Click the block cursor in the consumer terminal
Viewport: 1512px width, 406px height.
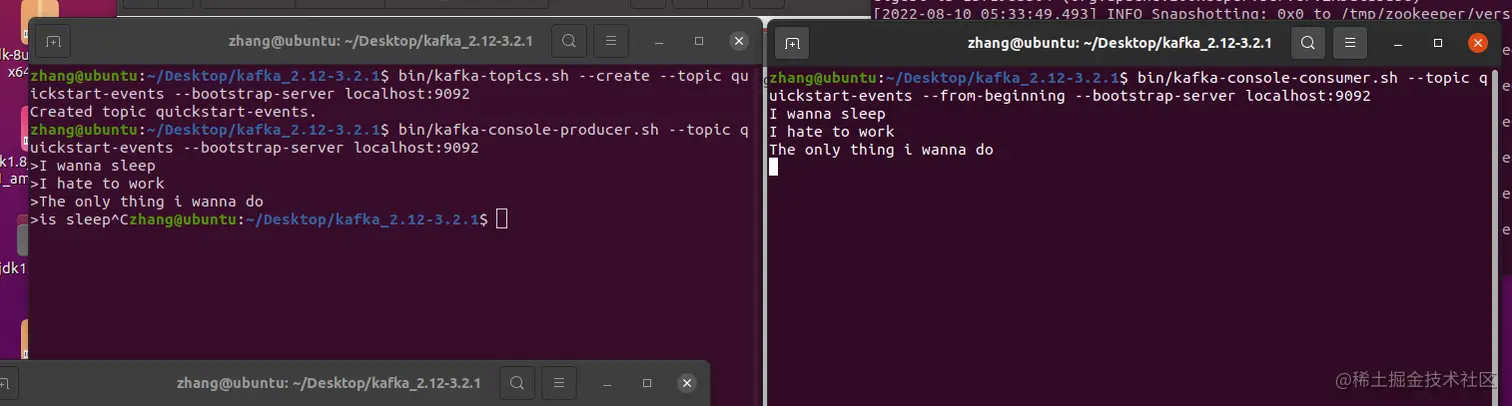point(773,167)
